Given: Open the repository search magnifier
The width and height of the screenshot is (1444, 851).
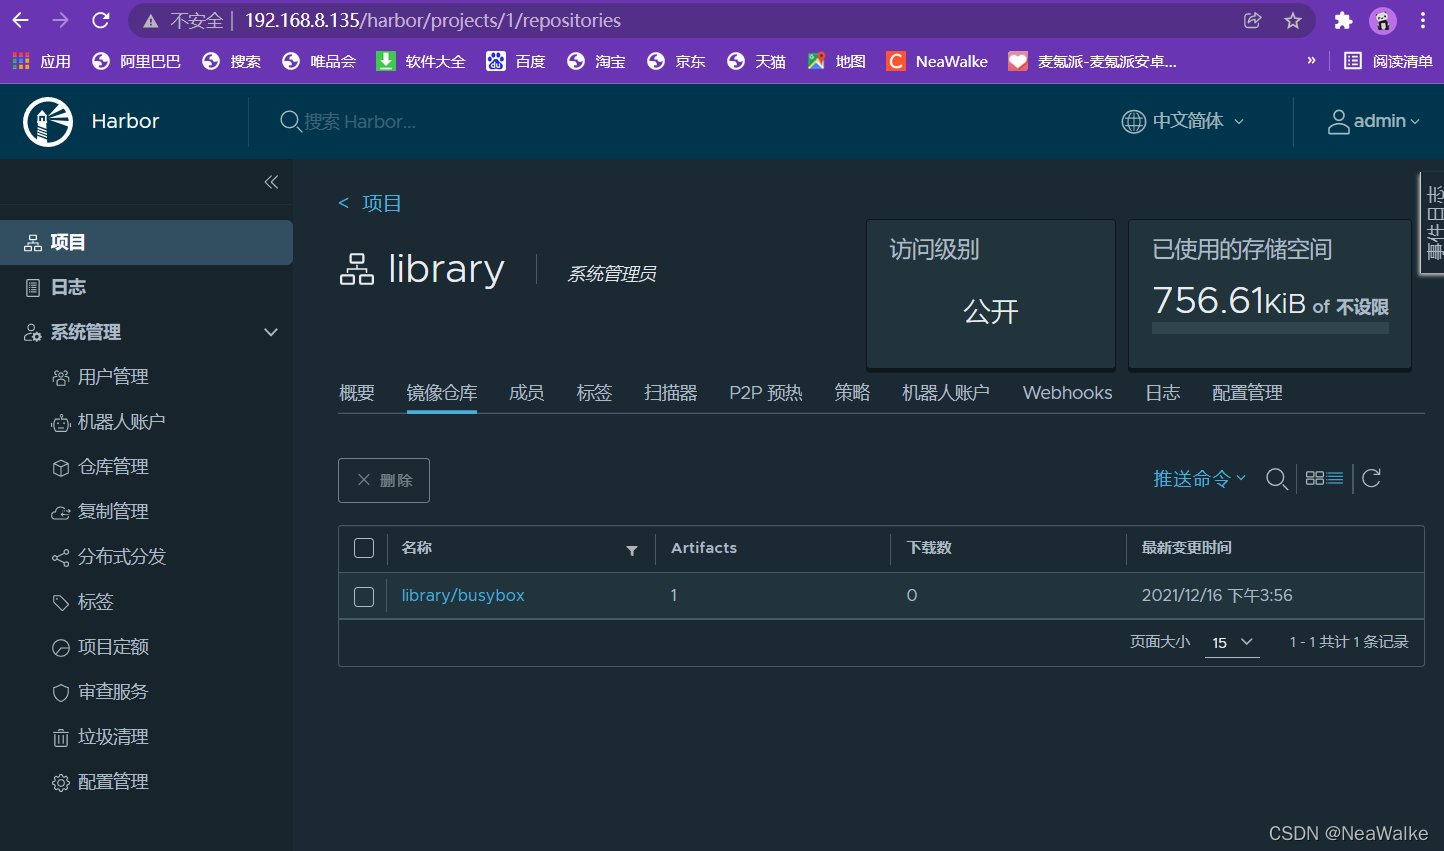Looking at the screenshot, I should [x=1277, y=478].
